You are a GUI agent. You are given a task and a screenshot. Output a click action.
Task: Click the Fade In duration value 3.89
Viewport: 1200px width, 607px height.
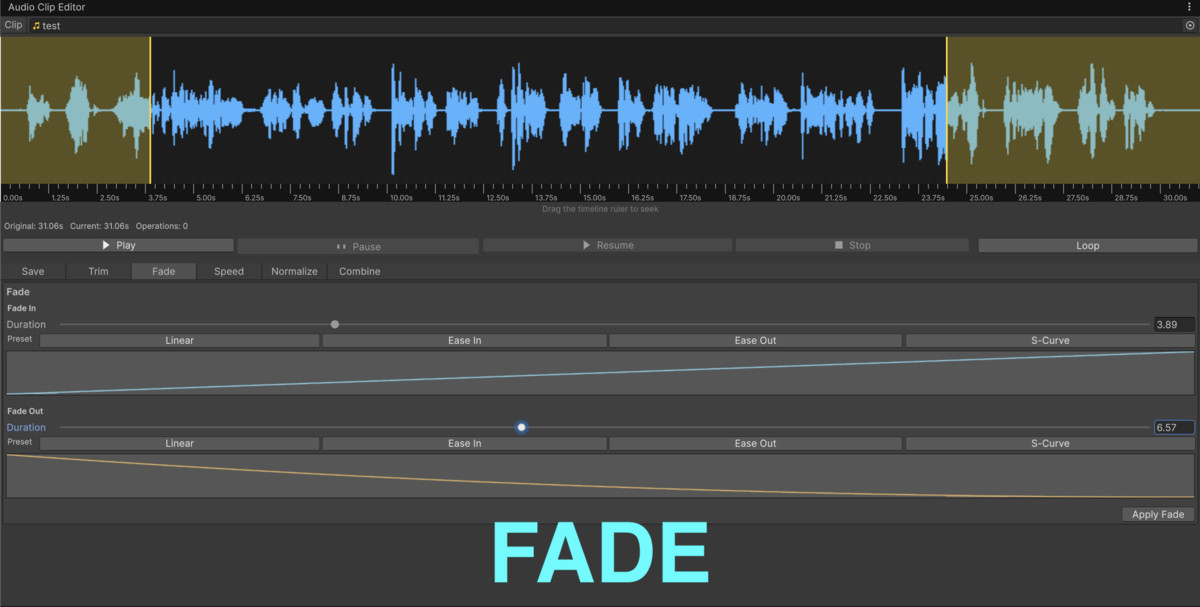pos(1173,324)
